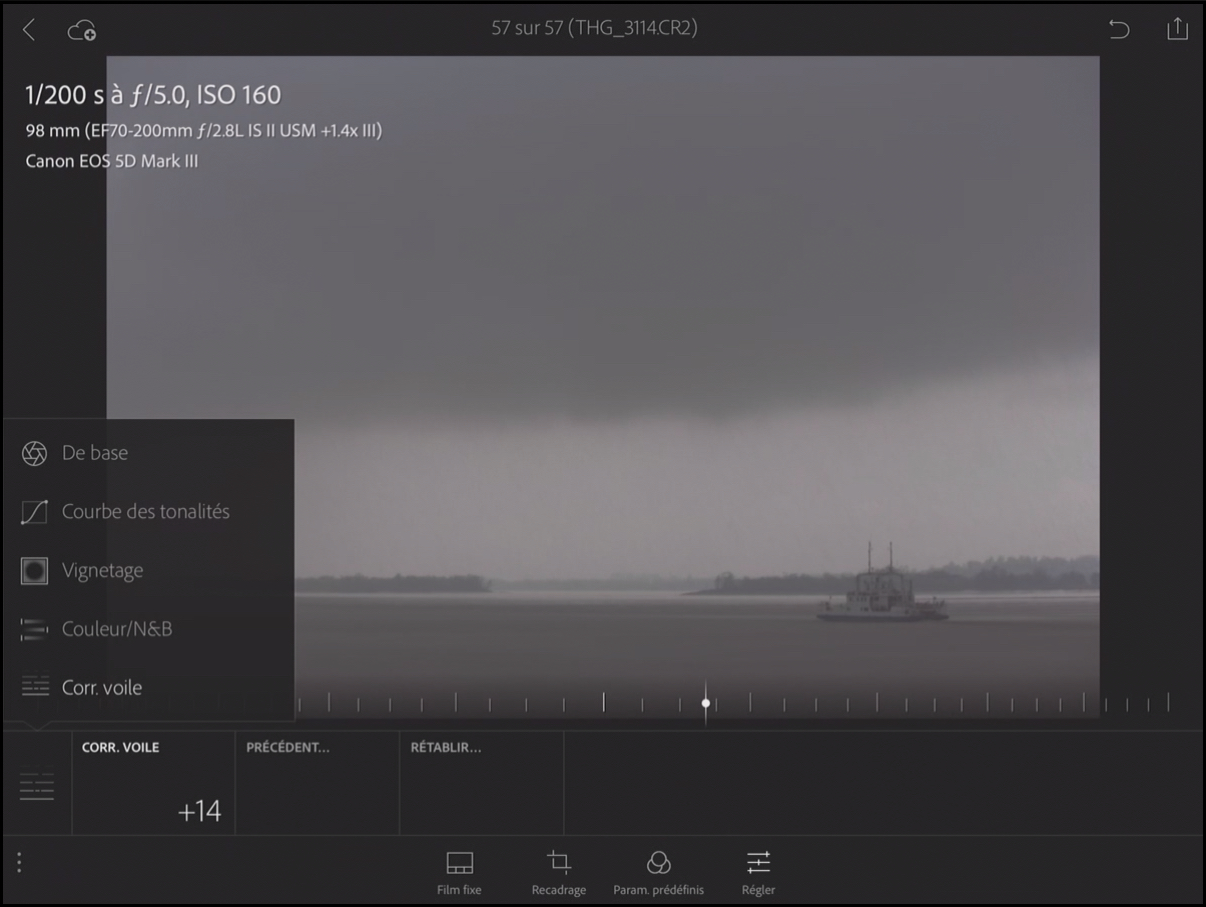Tap the lens info line starting 98 mm
Screen dimensions: 1206x907
[204, 131]
